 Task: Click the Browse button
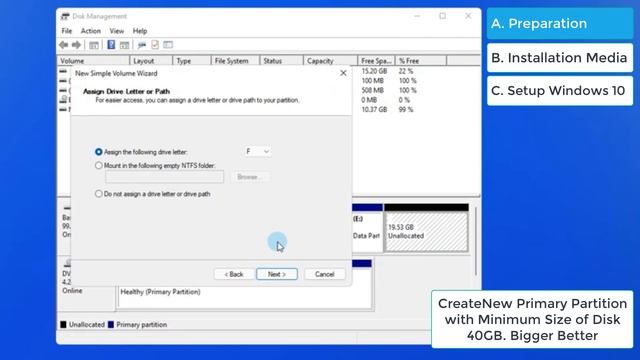pos(250,177)
